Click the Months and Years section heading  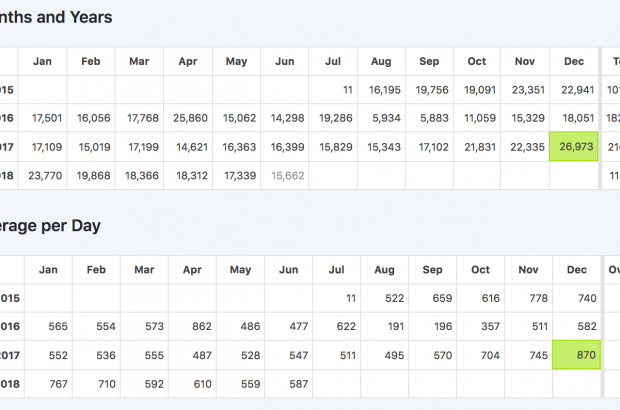point(56,17)
